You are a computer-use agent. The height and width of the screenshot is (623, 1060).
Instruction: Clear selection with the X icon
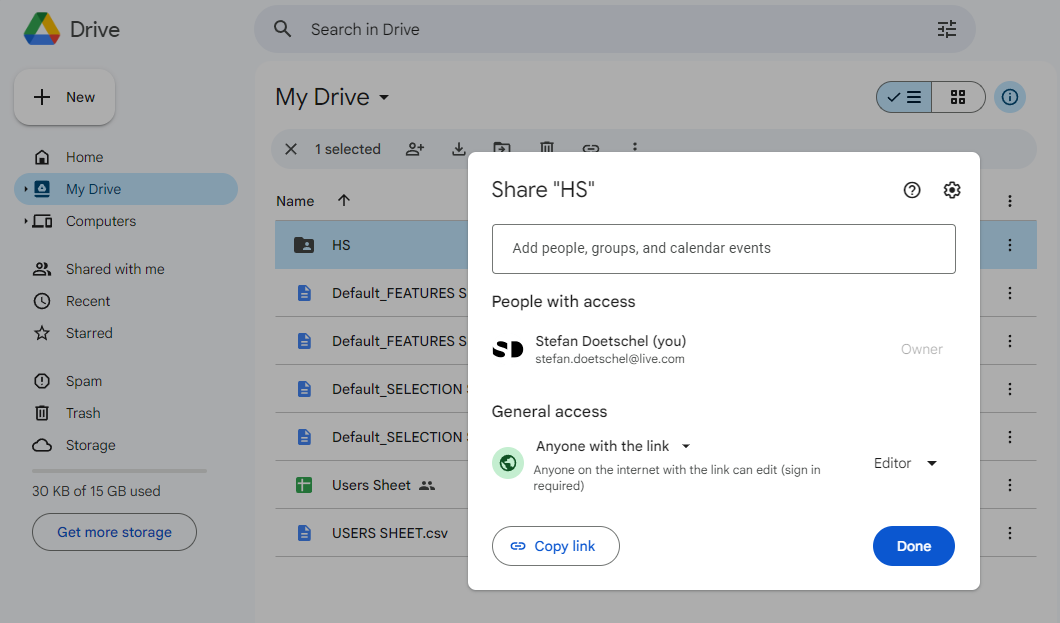(x=291, y=149)
